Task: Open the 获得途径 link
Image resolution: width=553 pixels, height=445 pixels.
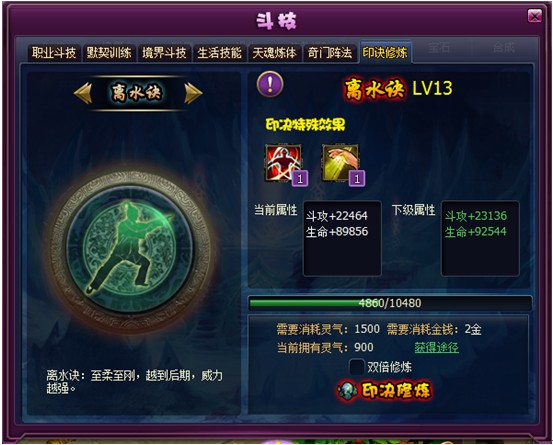Action: (x=436, y=348)
